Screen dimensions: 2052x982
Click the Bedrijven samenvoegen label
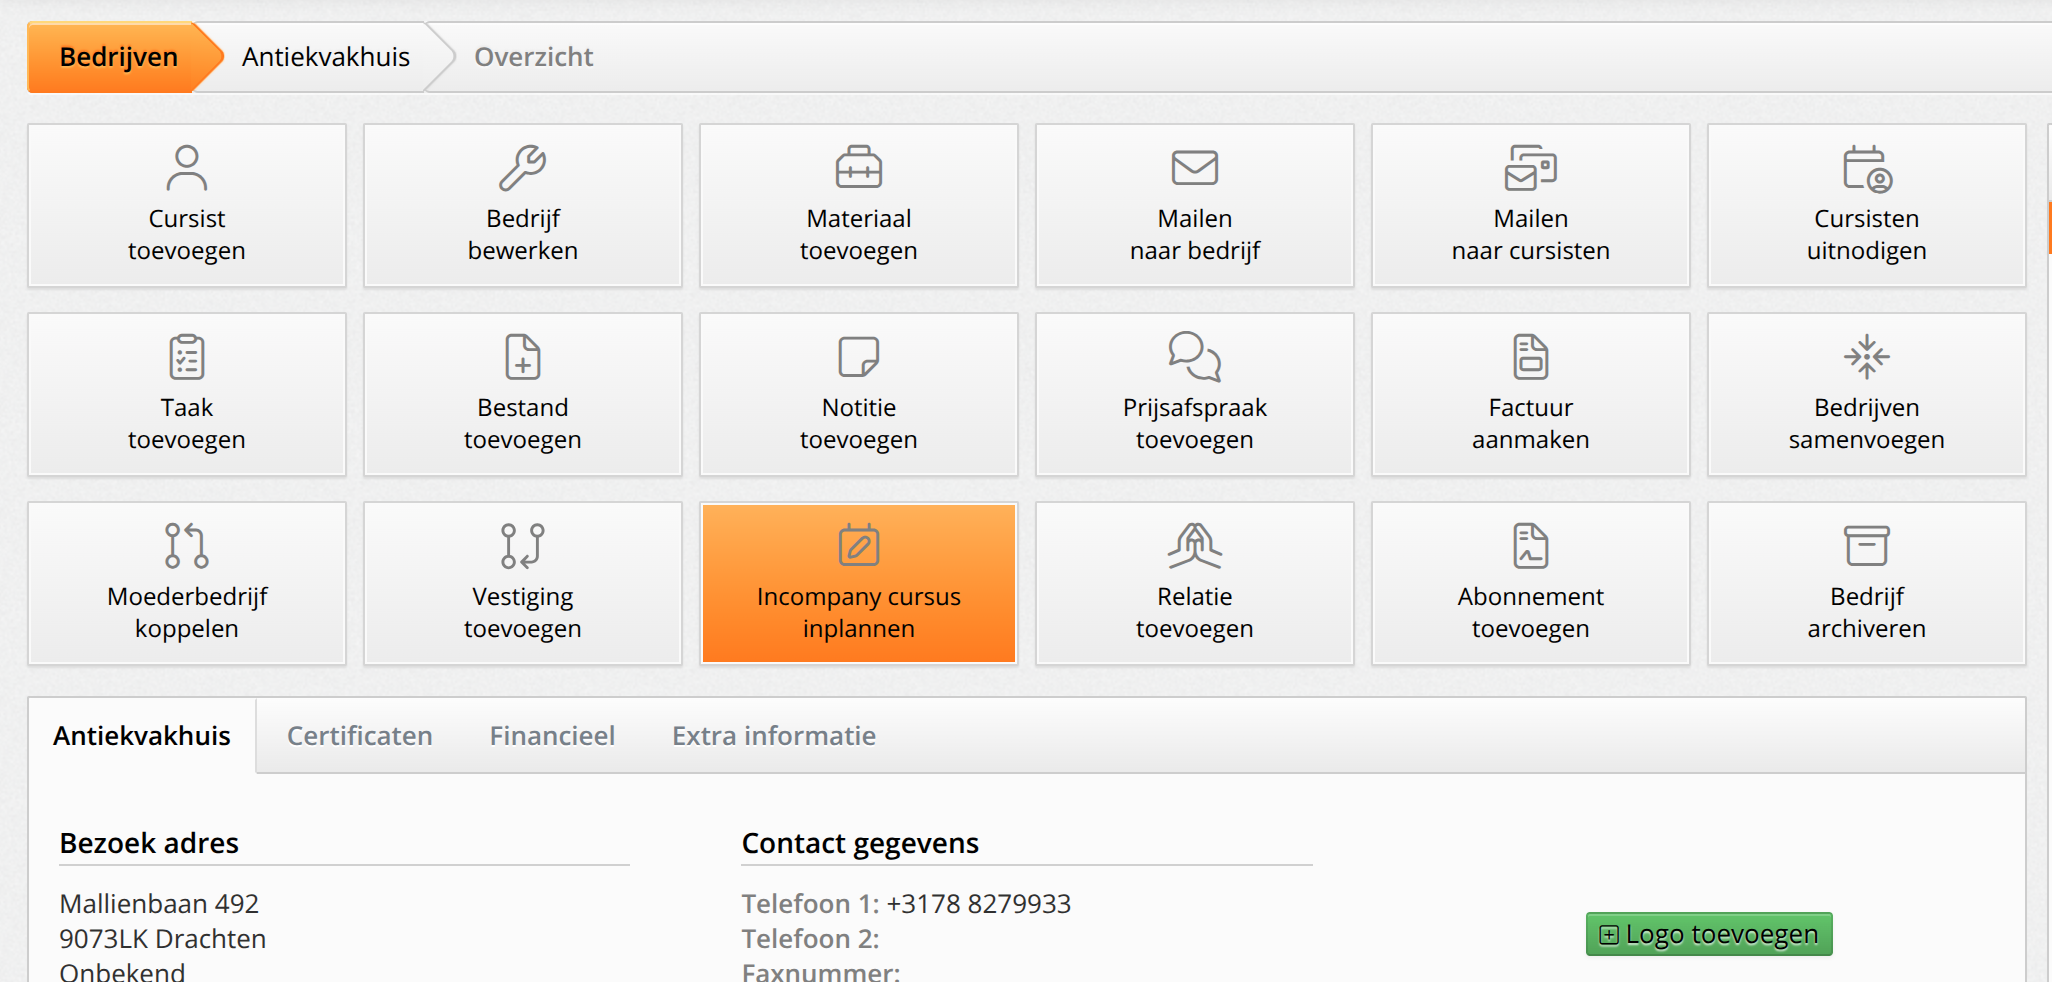coord(1867,423)
